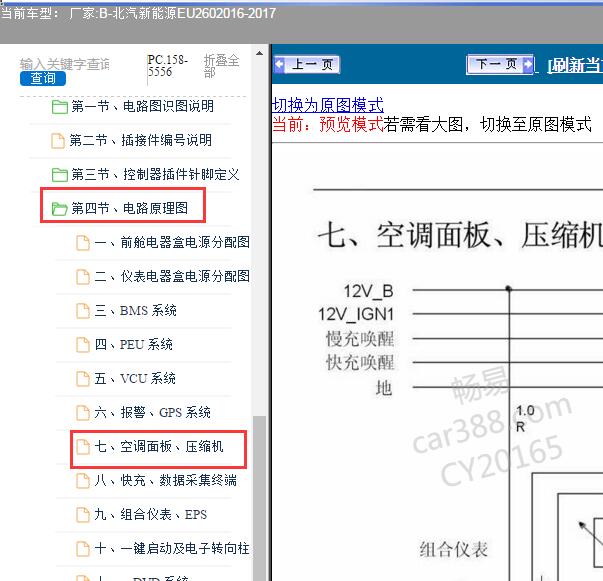Click the 12V_IGN1 label in diagram

(x=356, y=315)
